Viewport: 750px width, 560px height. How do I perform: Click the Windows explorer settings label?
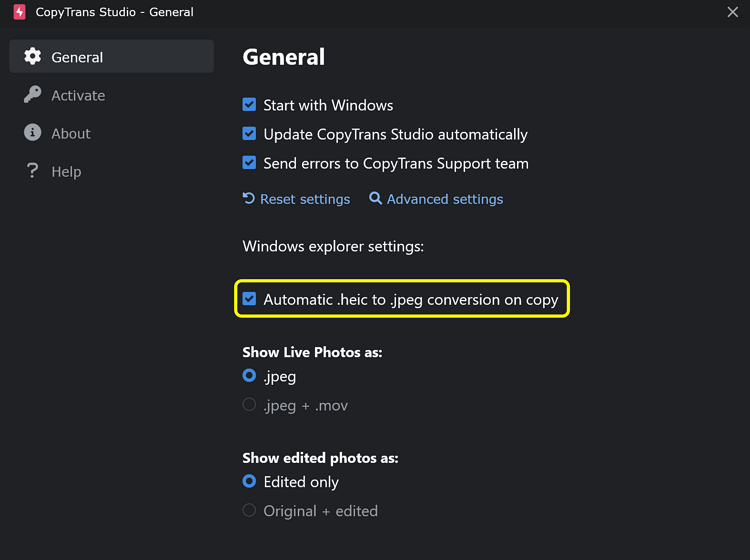[333, 247]
